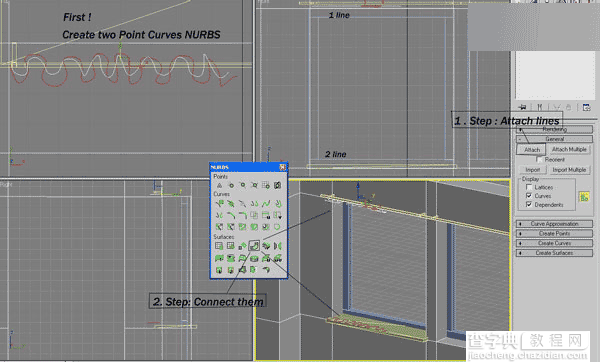Select Create 1-Rail Sweep tool
The width and height of the screenshot is (600, 362).
point(219,270)
